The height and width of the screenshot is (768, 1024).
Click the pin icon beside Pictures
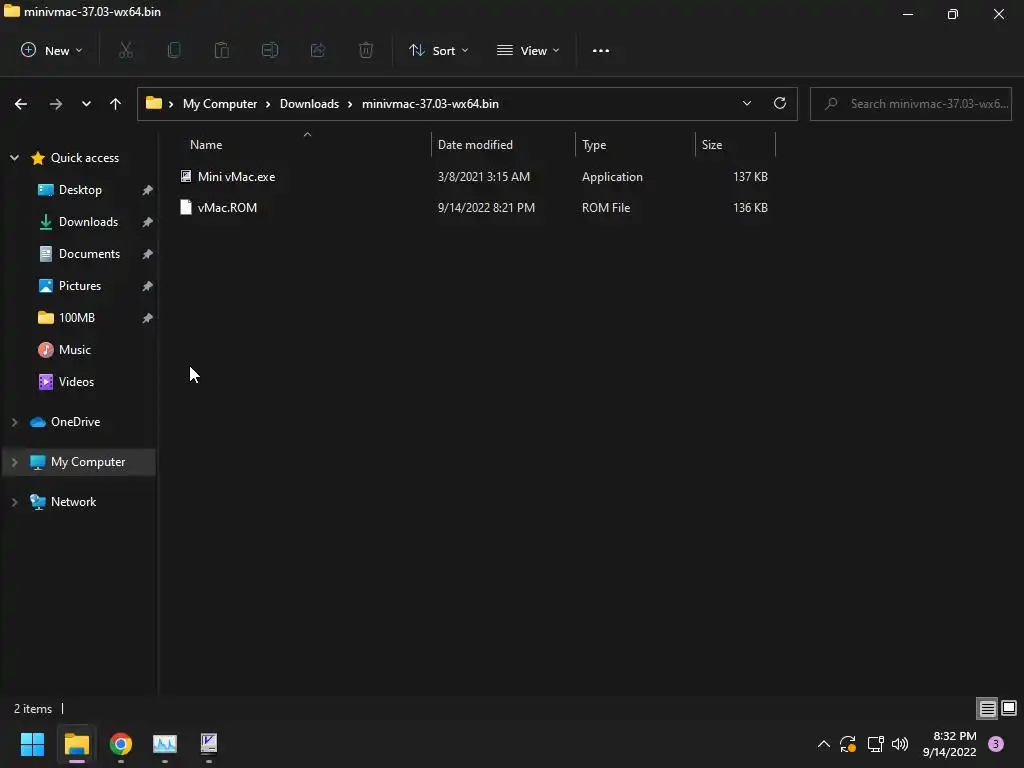(148, 286)
